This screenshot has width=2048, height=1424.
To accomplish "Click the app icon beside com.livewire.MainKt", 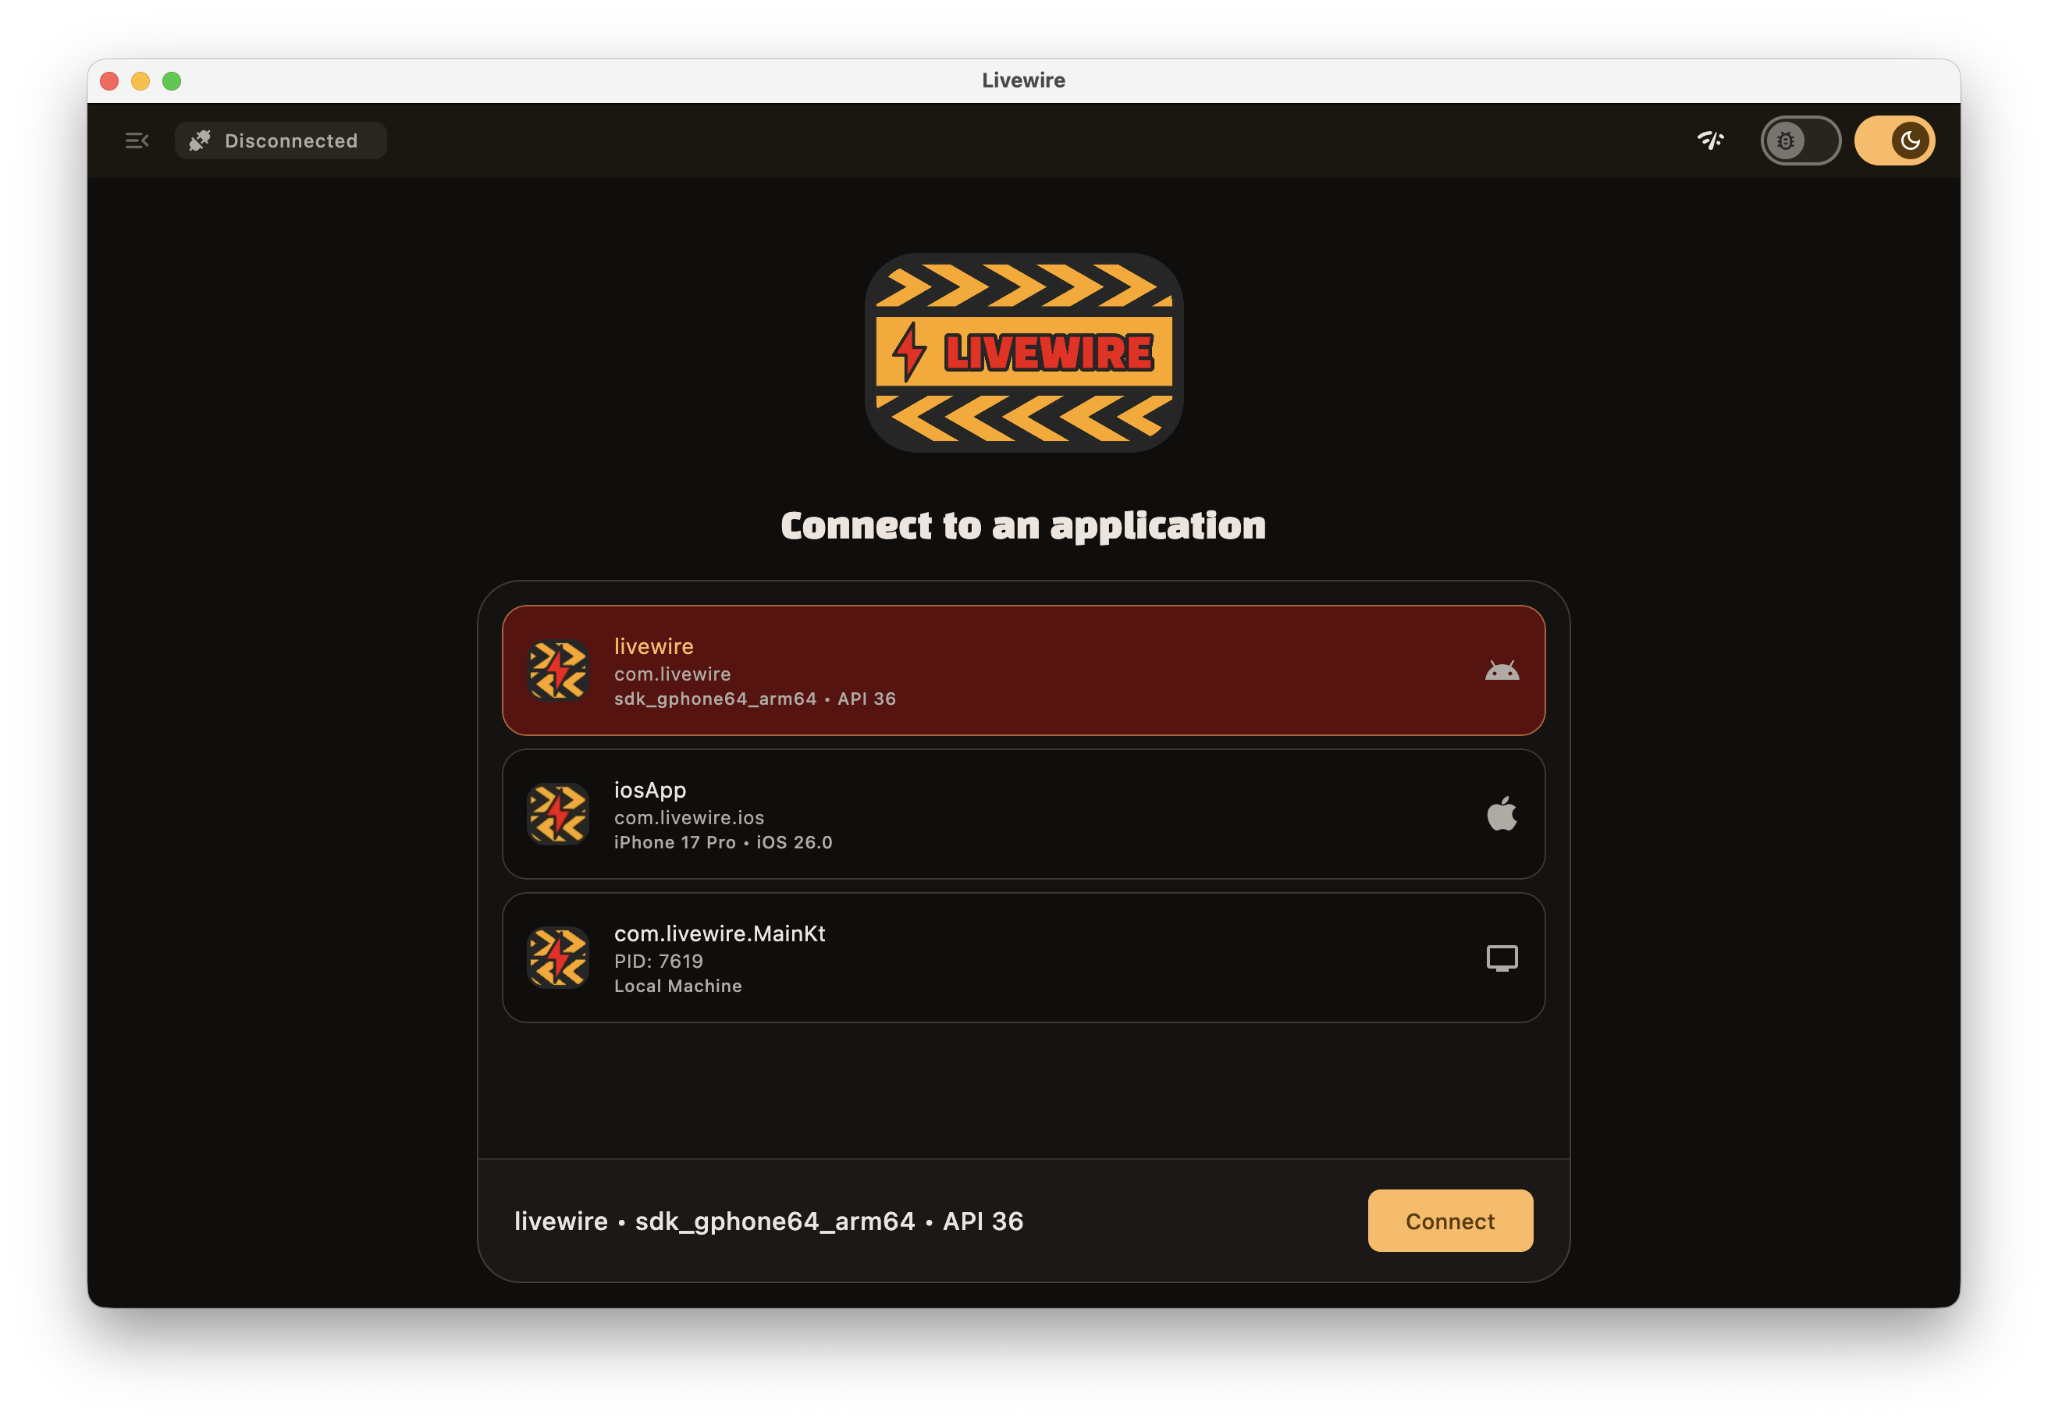I will click(x=558, y=958).
